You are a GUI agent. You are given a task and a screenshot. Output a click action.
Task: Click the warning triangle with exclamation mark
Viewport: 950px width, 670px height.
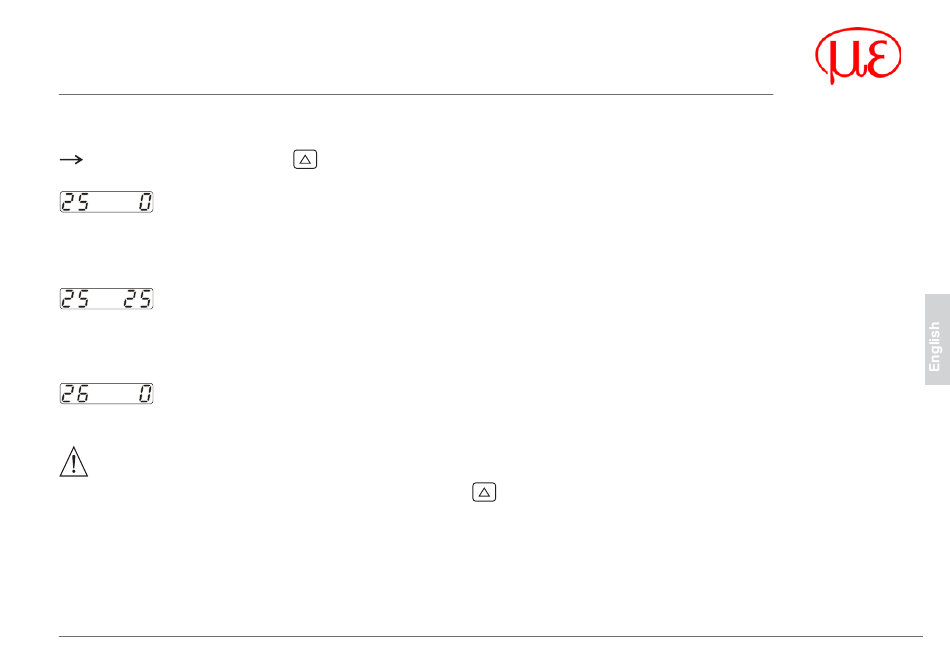point(74,462)
